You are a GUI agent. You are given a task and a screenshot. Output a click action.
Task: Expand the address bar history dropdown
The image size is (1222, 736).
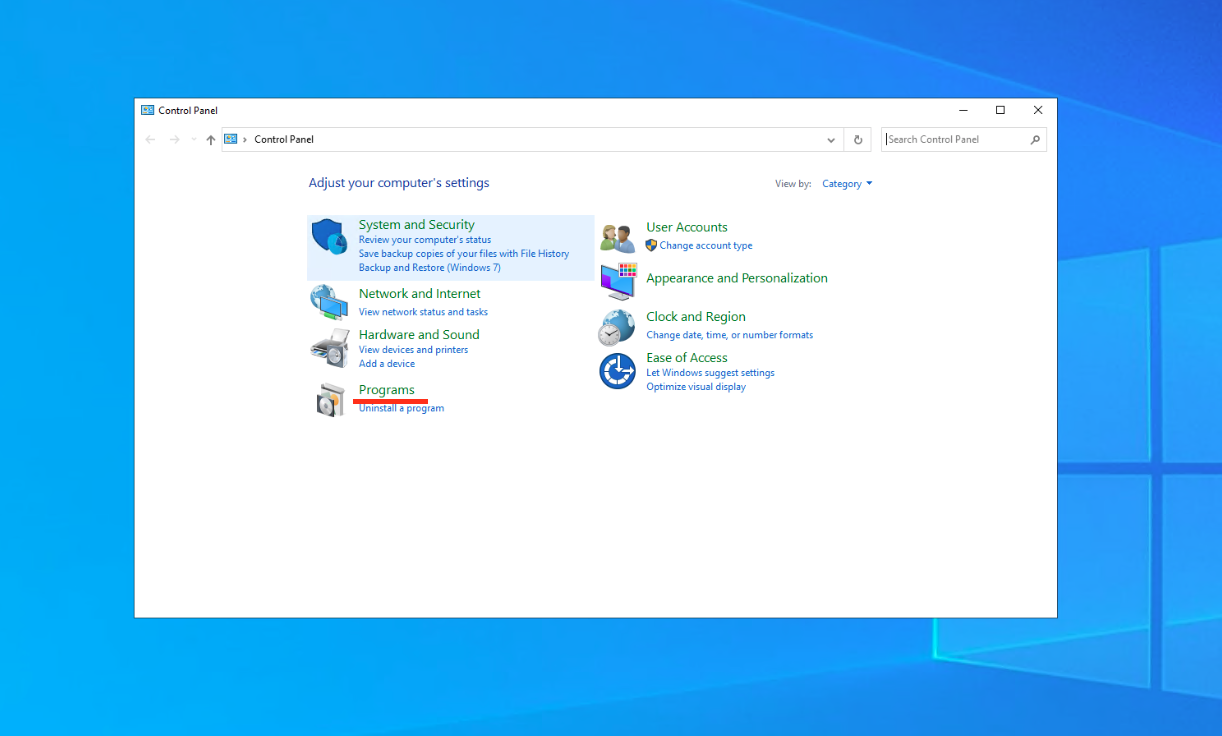pyautogui.click(x=831, y=140)
